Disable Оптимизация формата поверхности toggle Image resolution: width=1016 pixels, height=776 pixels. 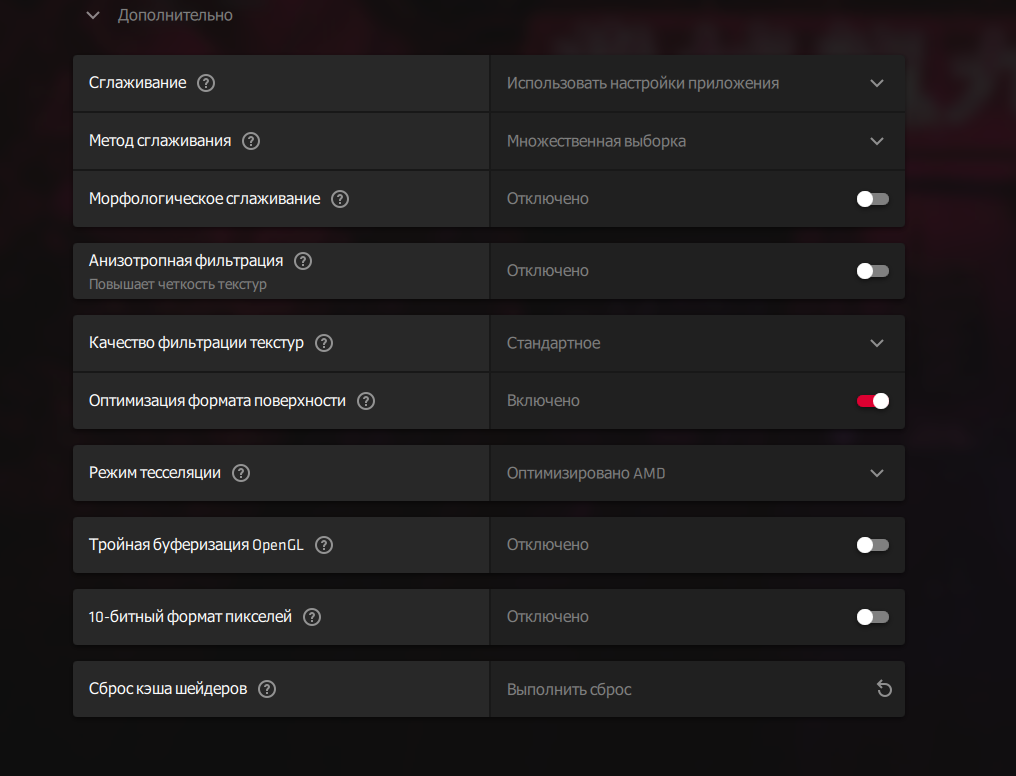pos(872,401)
